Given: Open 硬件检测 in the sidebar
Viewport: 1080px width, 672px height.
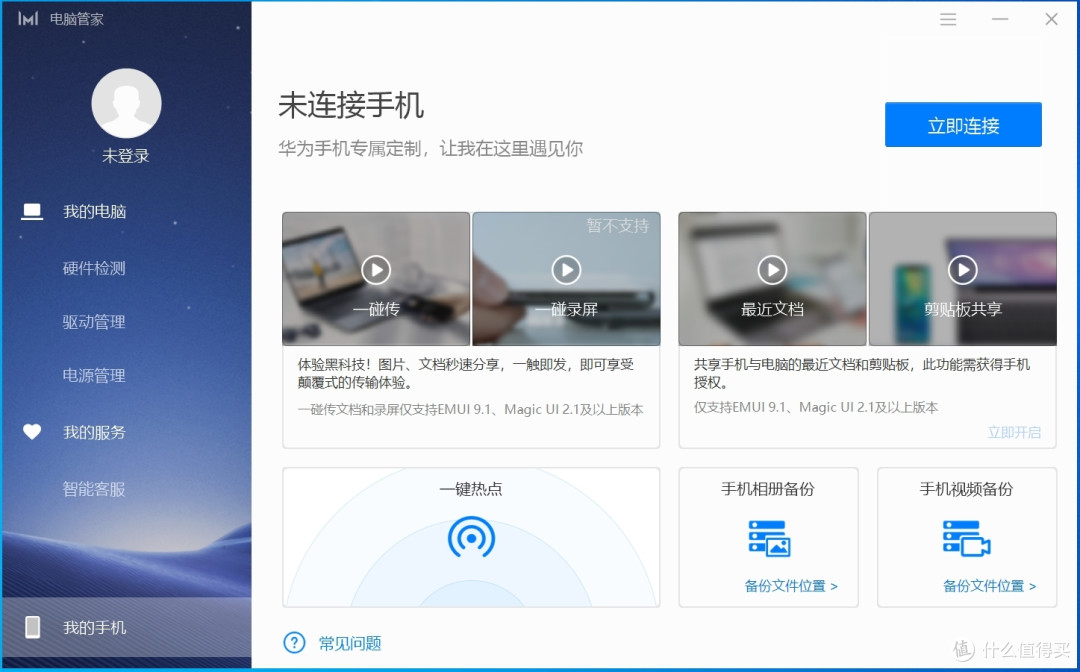Looking at the screenshot, I should (x=94, y=268).
